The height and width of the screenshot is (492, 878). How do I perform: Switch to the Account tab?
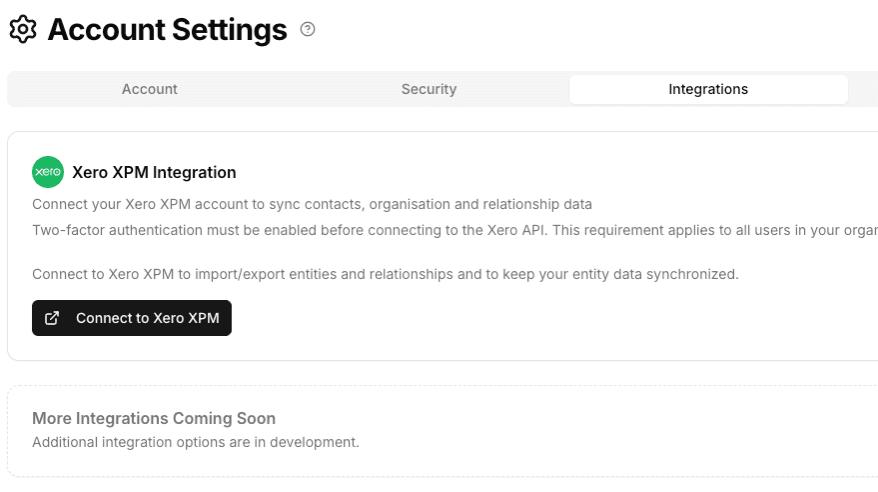point(150,89)
